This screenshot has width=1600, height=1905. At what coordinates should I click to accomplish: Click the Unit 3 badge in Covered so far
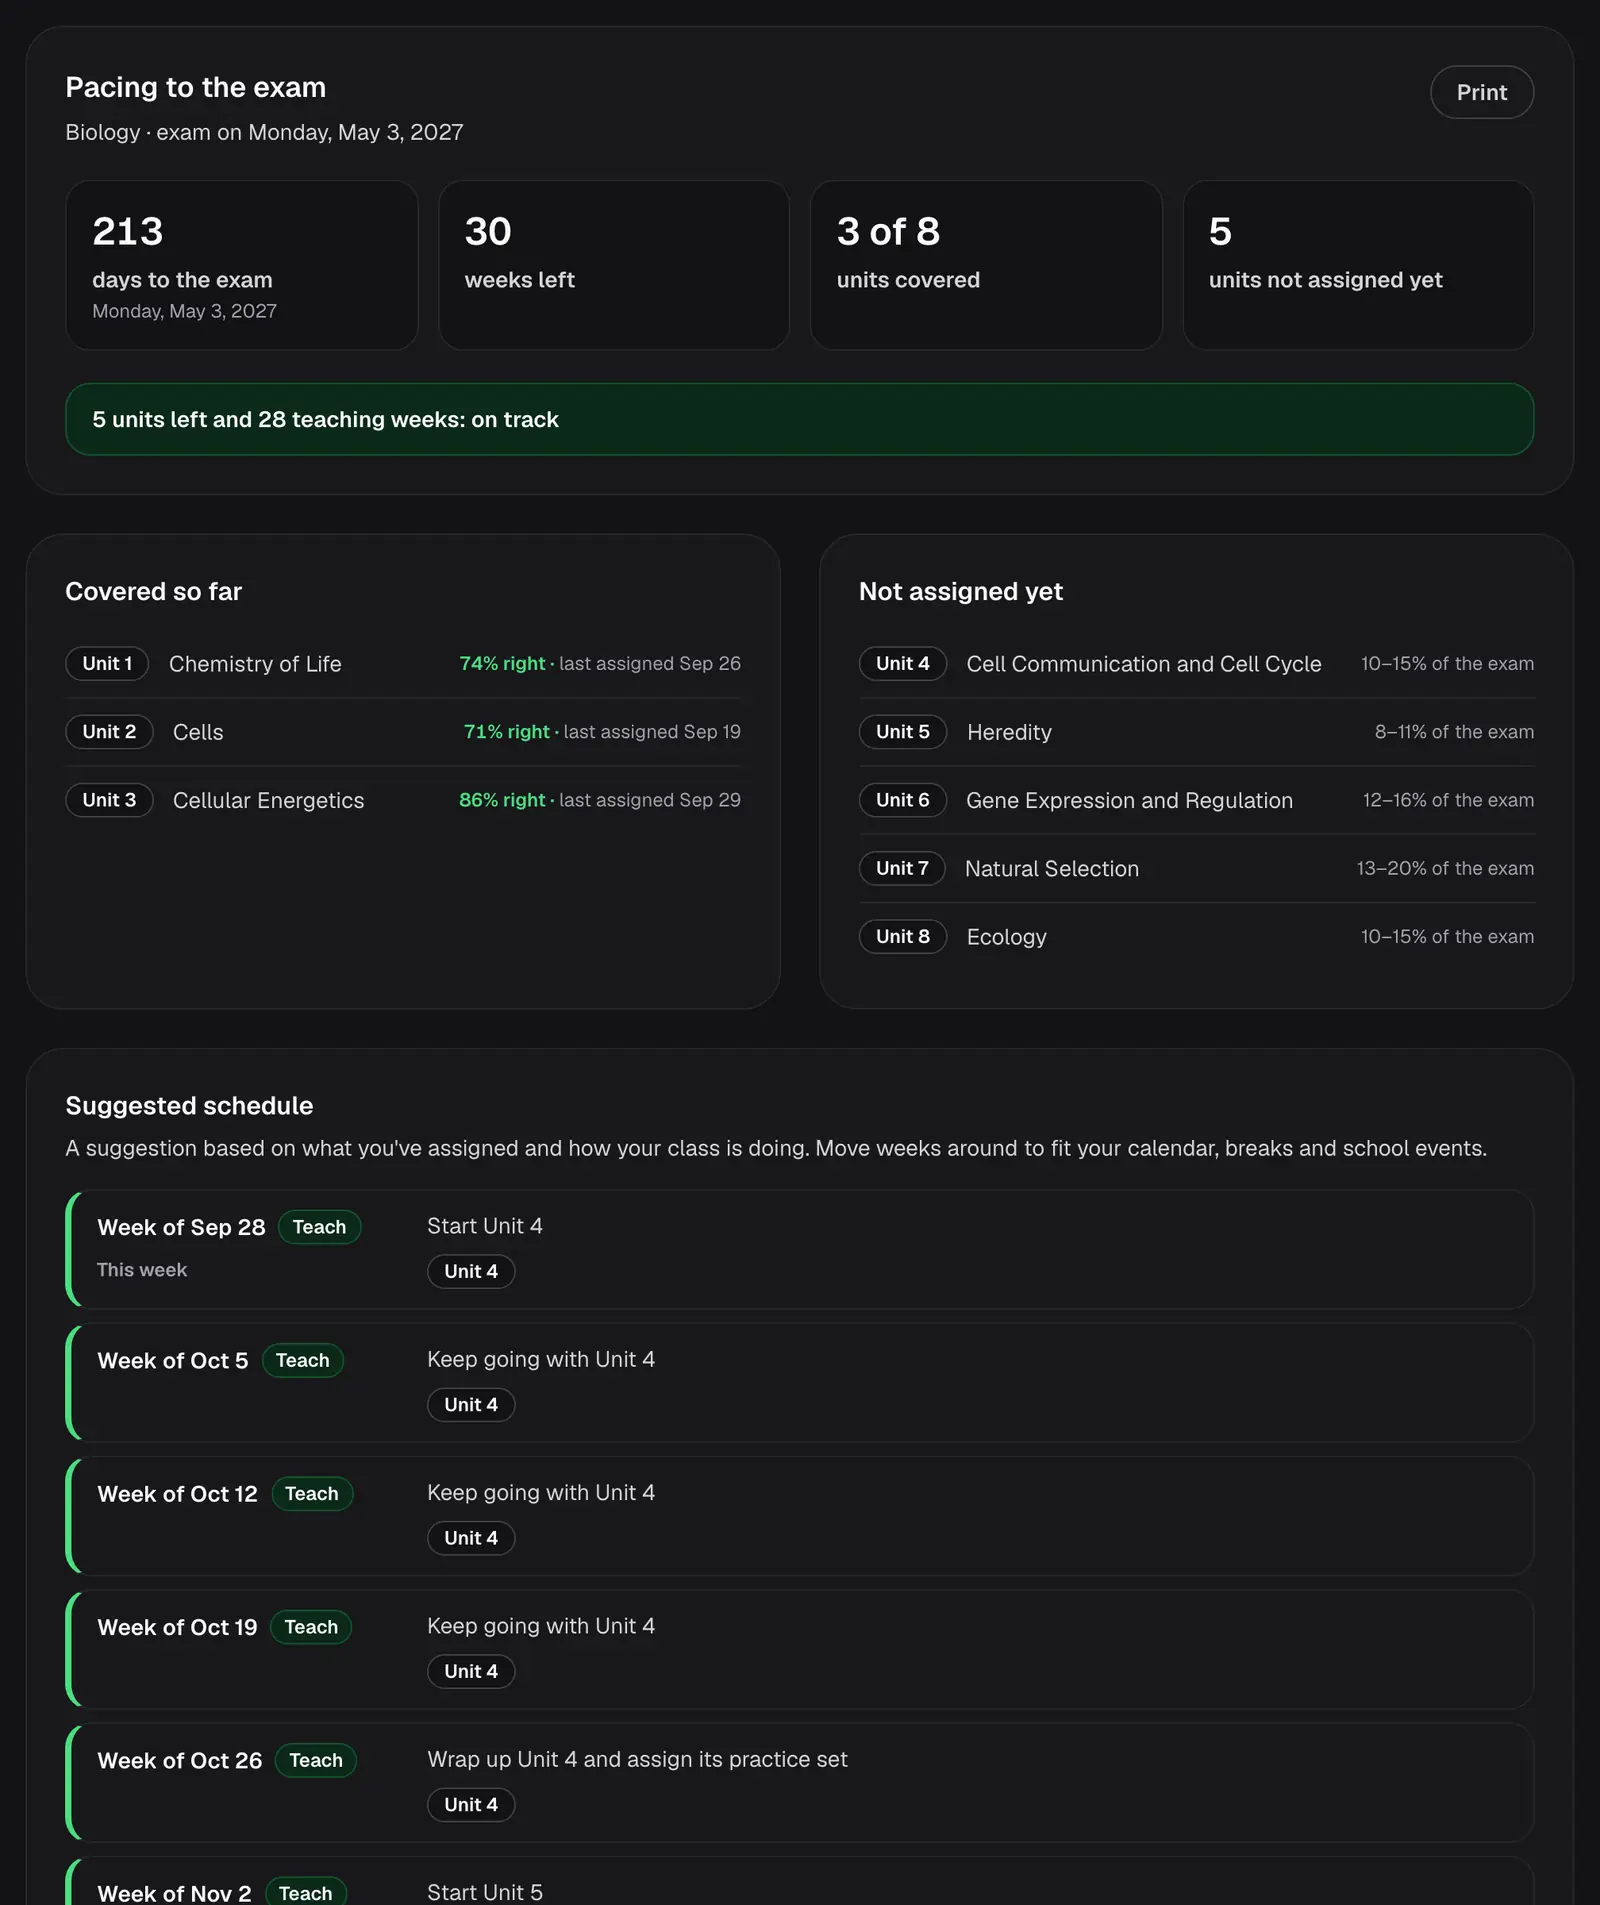coord(109,800)
